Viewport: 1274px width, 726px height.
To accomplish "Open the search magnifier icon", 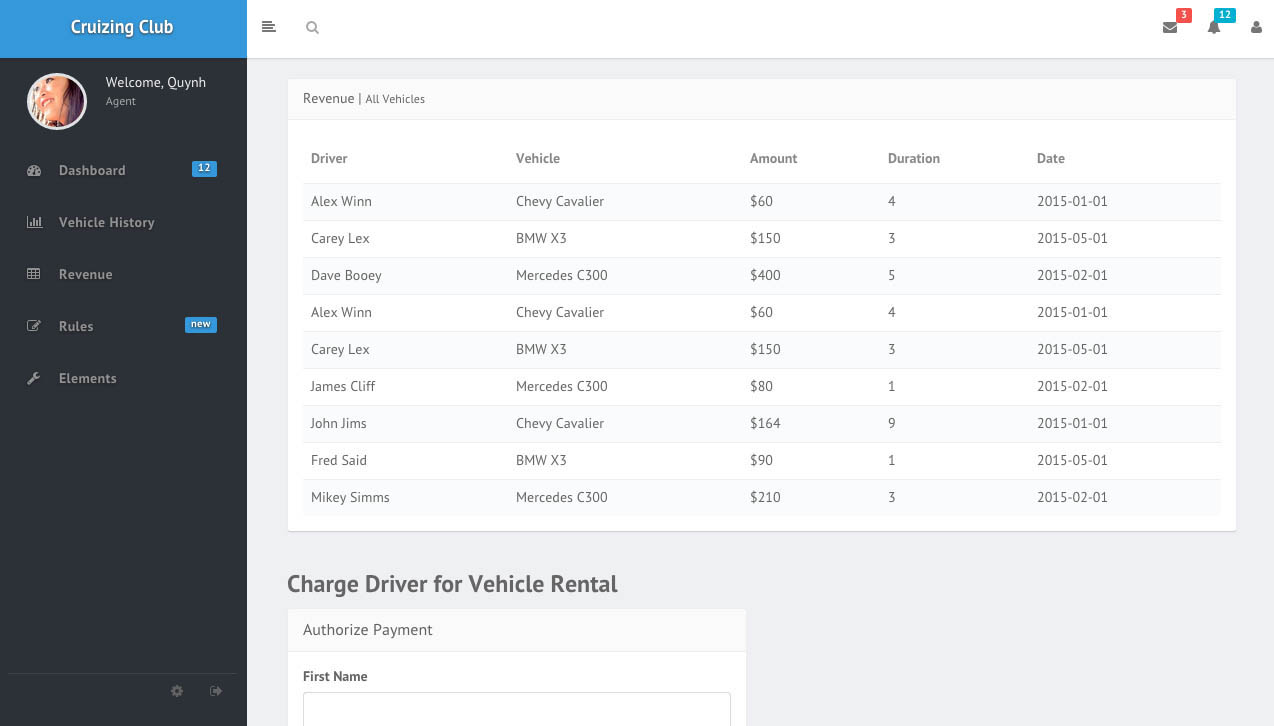I will click(312, 28).
